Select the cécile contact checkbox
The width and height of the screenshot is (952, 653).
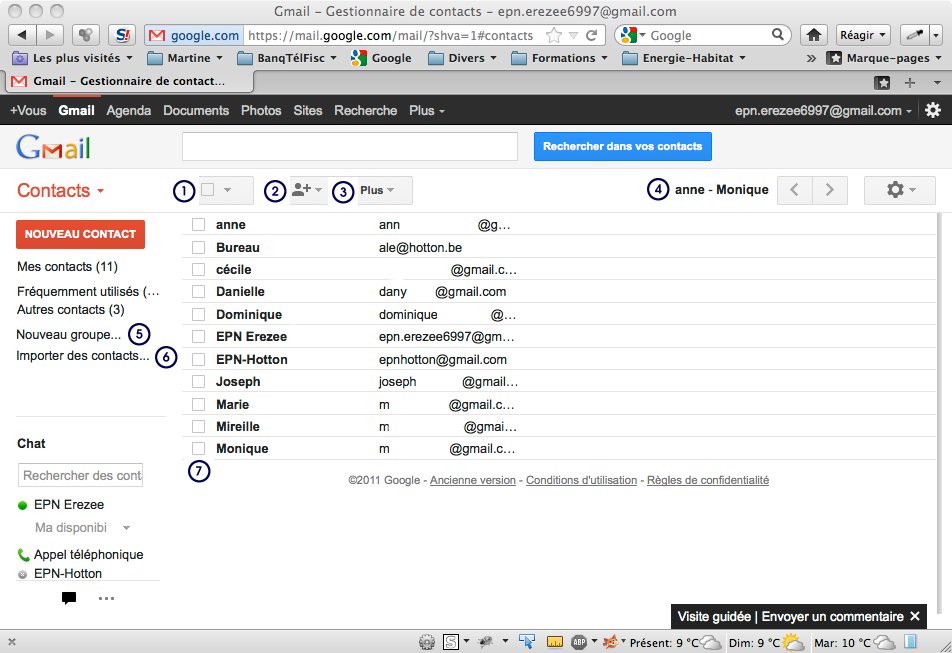[x=198, y=269]
